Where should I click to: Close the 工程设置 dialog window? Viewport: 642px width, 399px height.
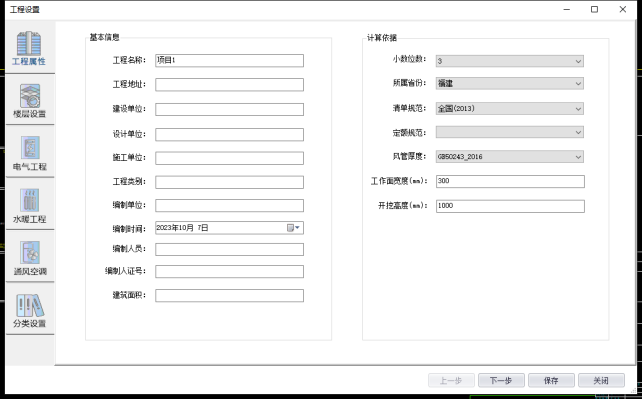(x=623, y=9)
